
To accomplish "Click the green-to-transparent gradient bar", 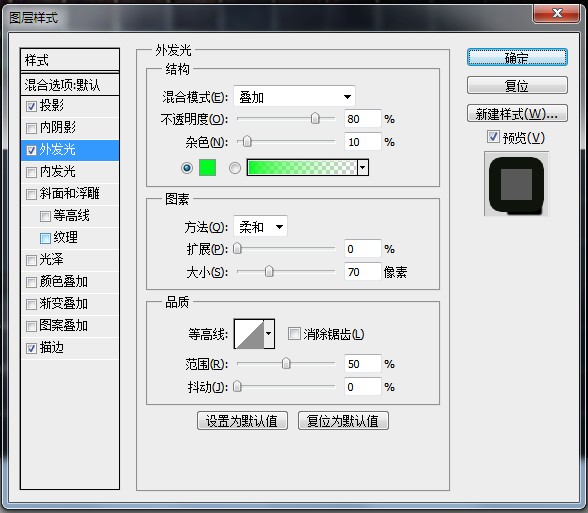I will coord(302,168).
